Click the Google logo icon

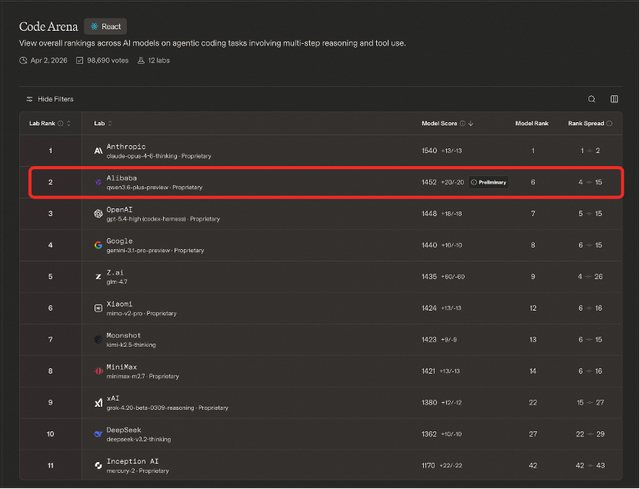[98, 244]
